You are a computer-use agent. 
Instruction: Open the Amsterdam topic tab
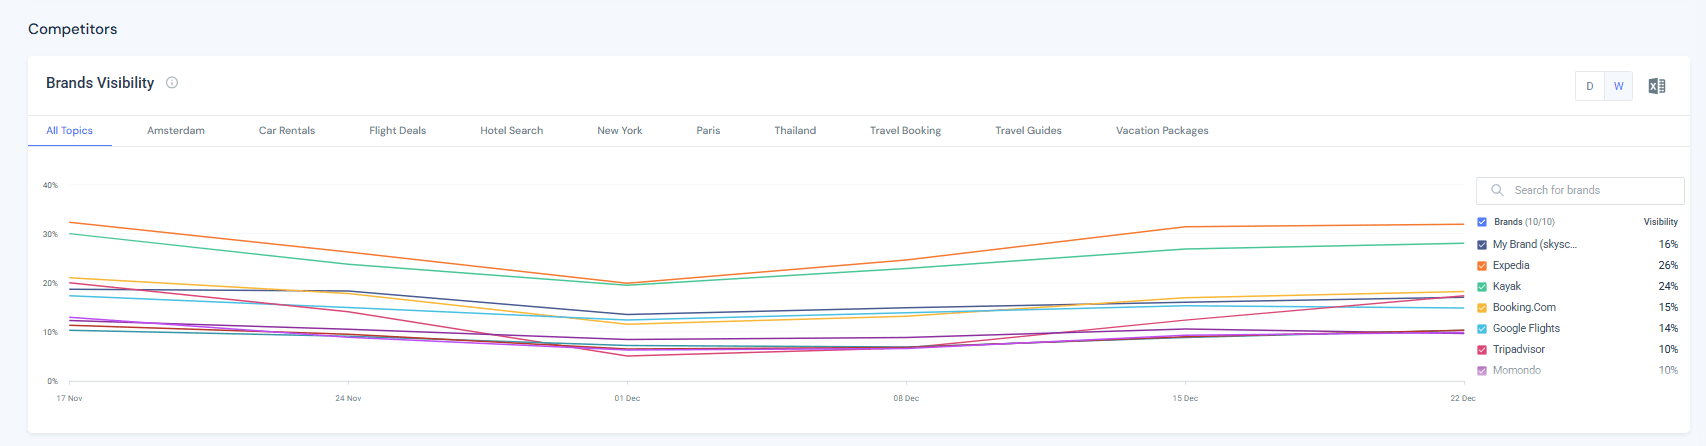click(176, 131)
